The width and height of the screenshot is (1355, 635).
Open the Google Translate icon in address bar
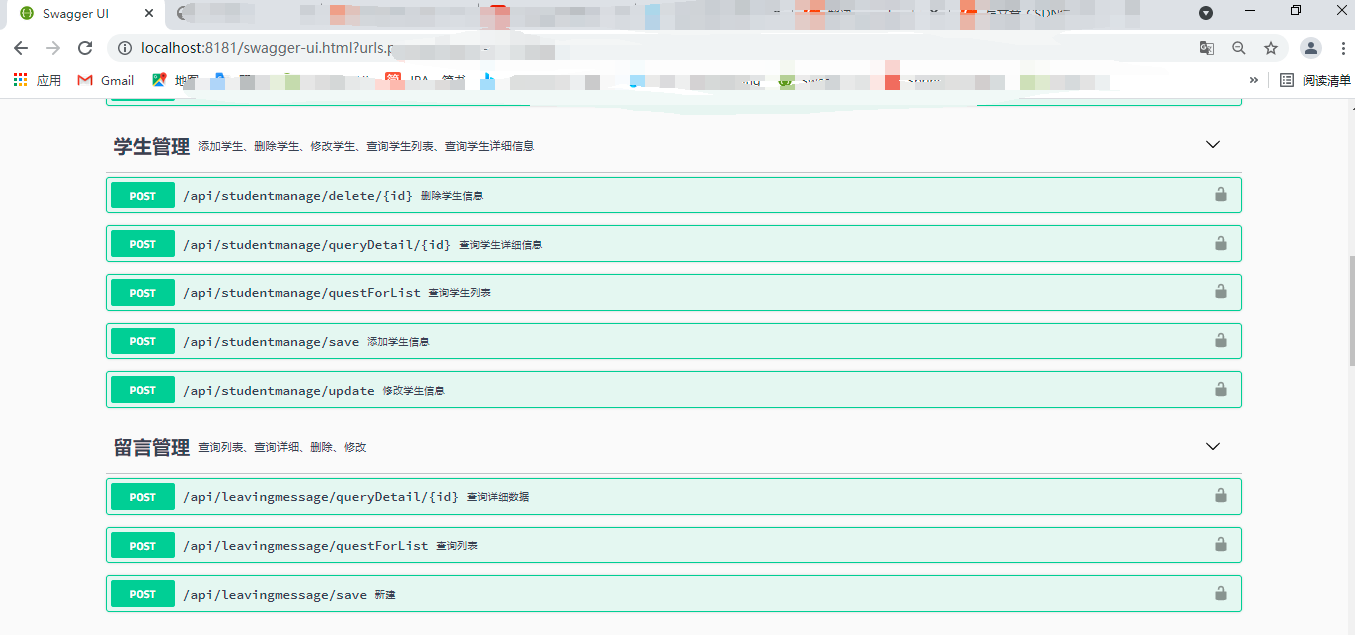click(1206, 47)
